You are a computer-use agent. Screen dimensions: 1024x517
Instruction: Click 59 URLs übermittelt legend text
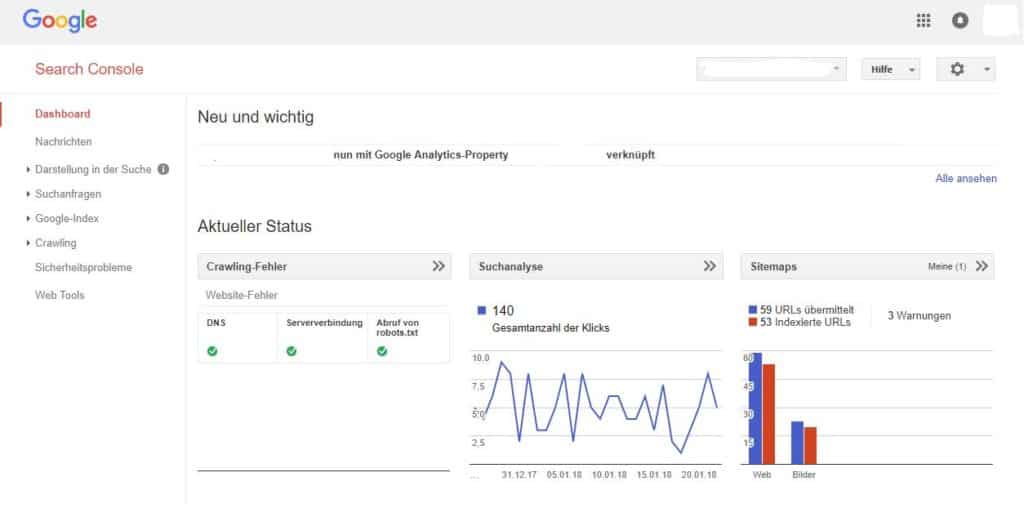coord(807,310)
